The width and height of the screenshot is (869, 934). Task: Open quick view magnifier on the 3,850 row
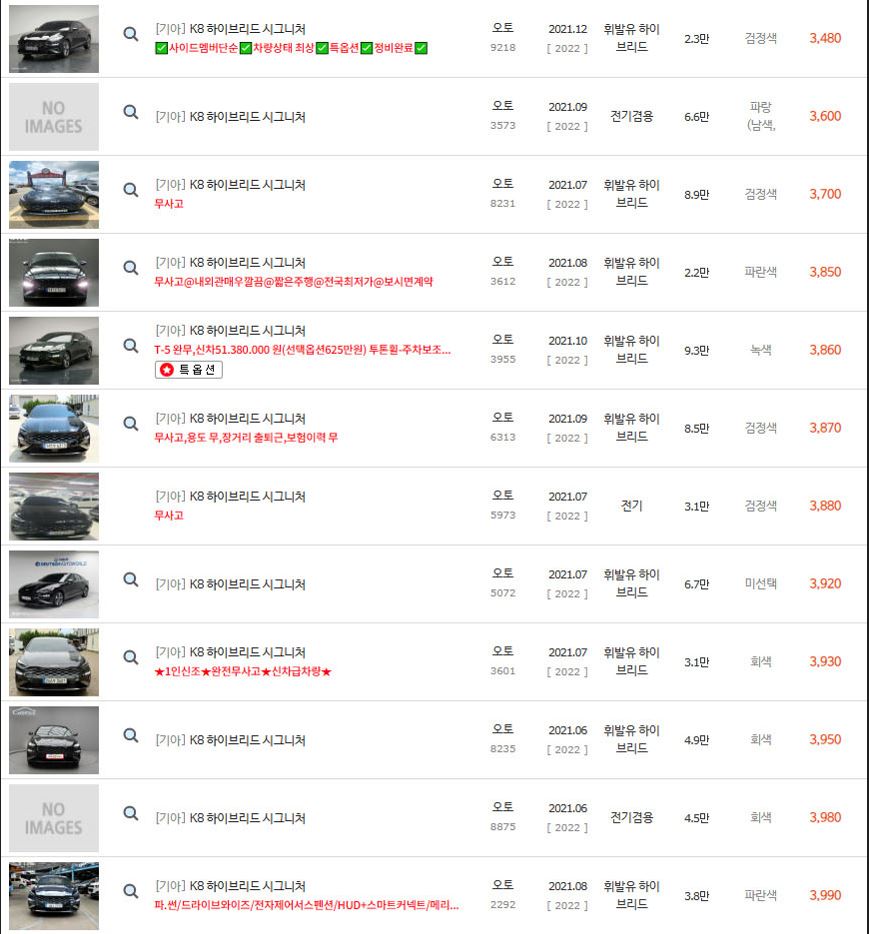pyautogui.click(x=130, y=268)
